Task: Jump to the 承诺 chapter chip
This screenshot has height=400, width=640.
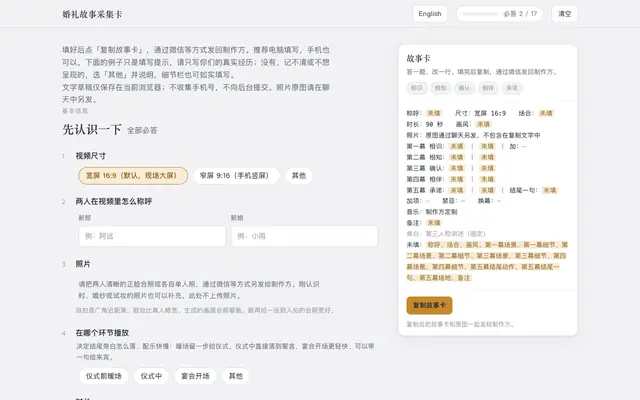Action: tap(512, 88)
